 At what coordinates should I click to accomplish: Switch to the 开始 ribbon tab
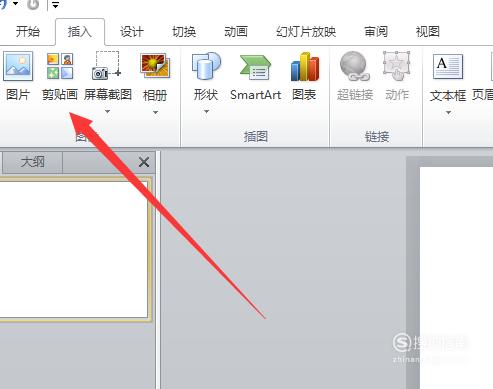tap(28, 32)
